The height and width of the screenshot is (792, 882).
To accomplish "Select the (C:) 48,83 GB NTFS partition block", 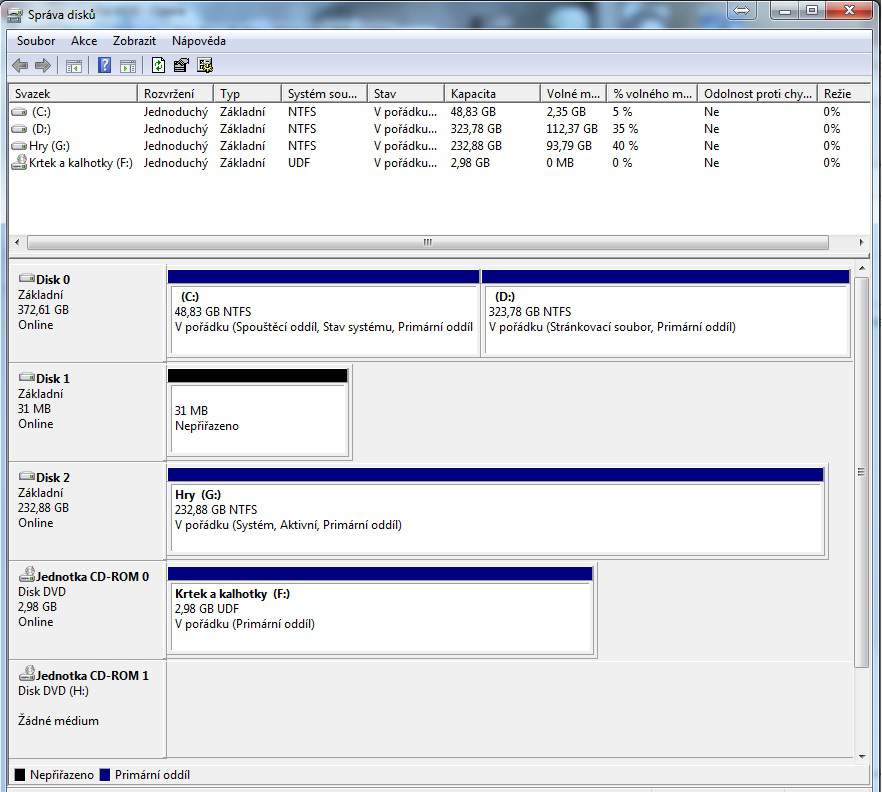I will pyautogui.click(x=323, y=318).
